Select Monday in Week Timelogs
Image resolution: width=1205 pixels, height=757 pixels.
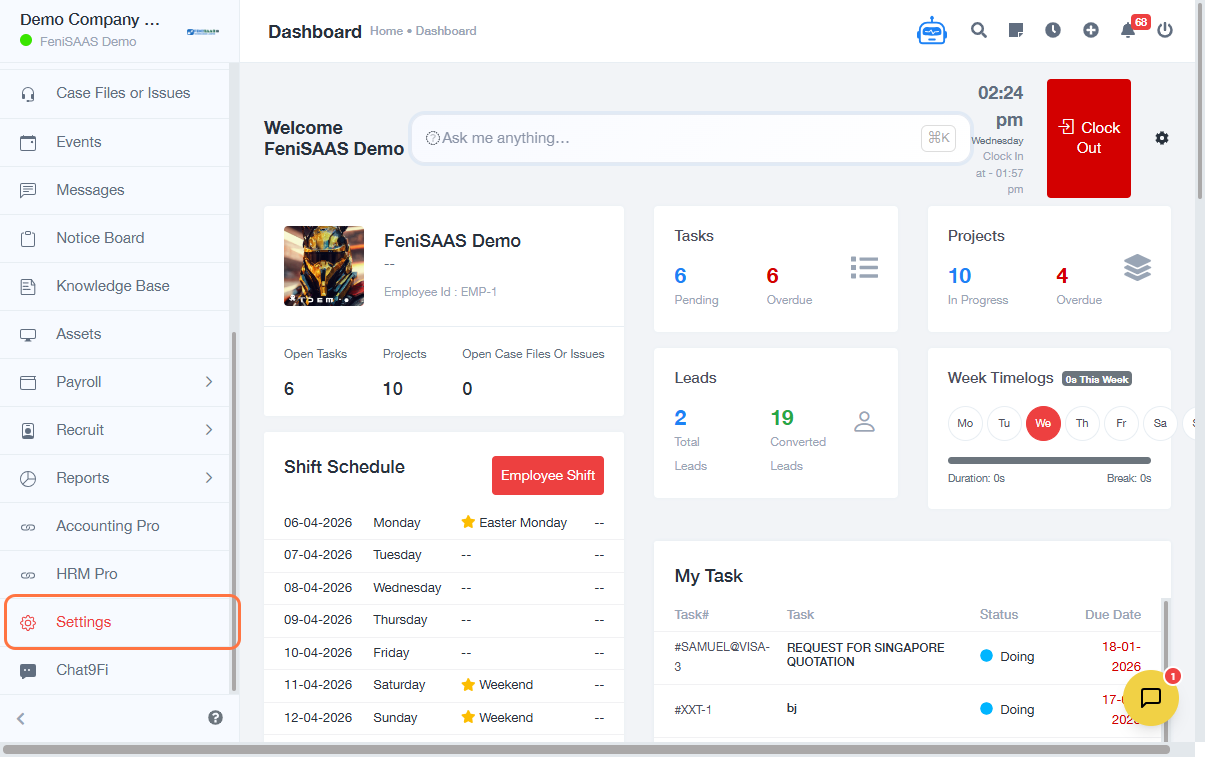point(965,423)
